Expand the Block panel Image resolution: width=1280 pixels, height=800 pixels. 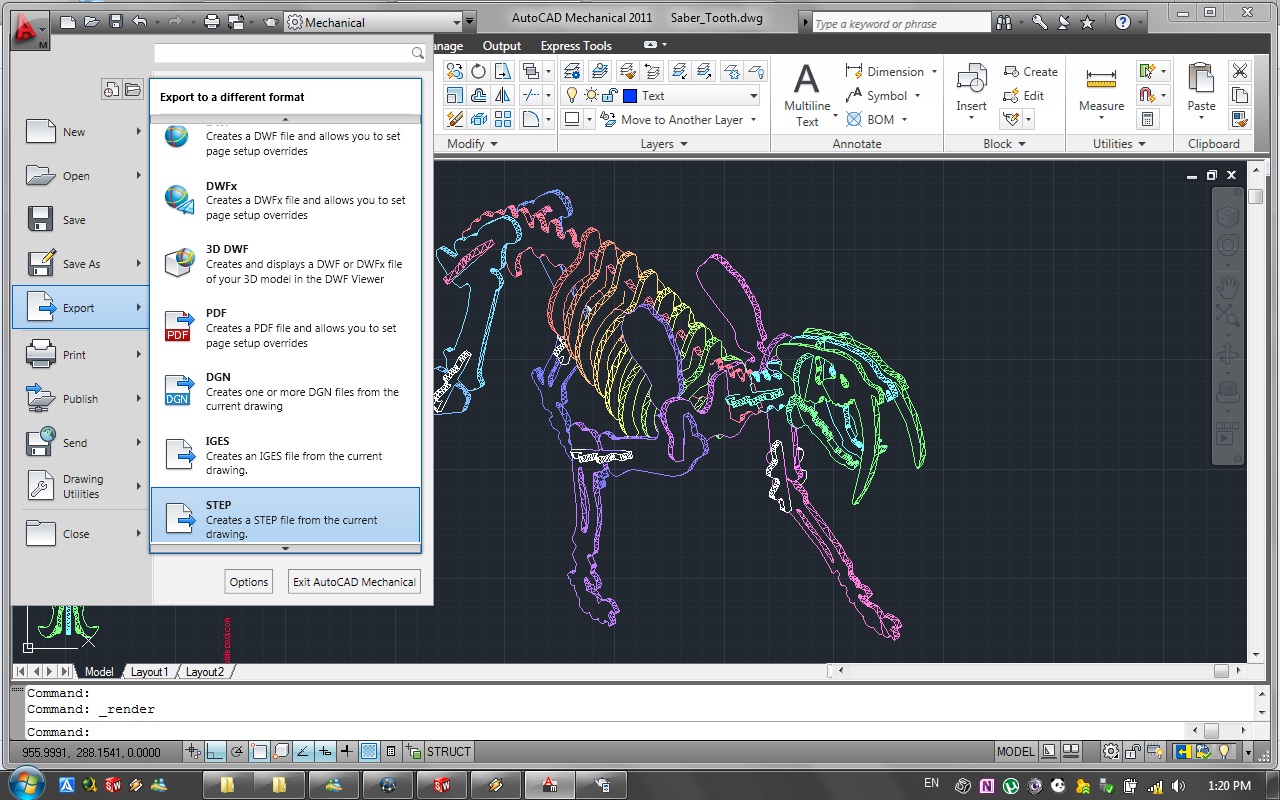coord(1004,144)
